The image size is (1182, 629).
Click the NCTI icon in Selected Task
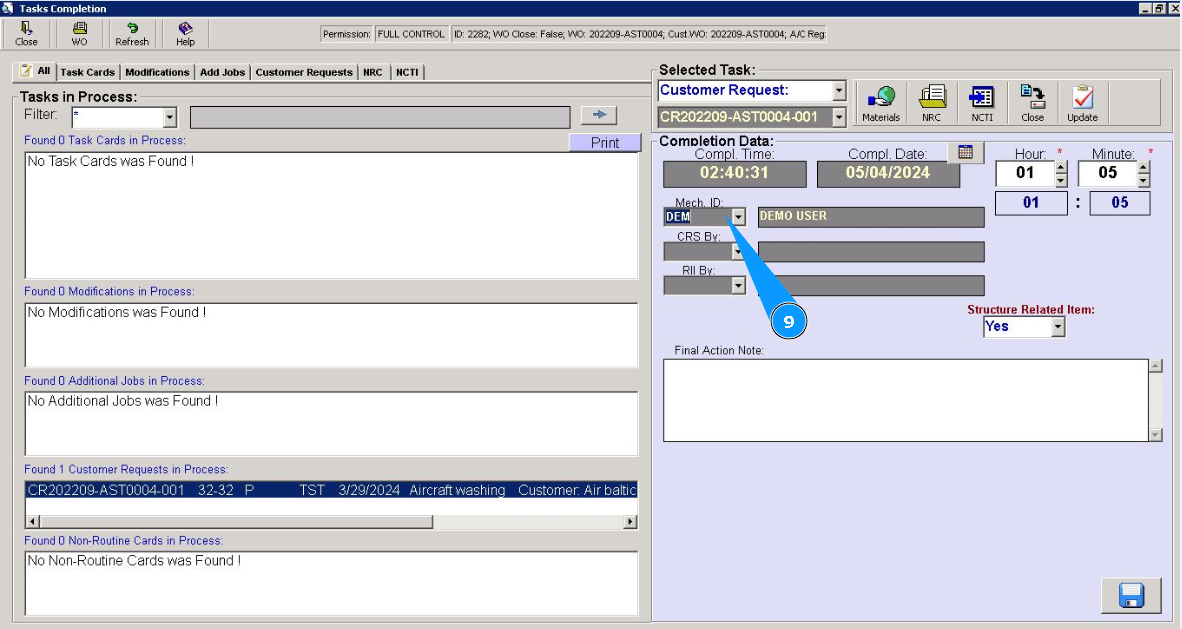[982, 103]
